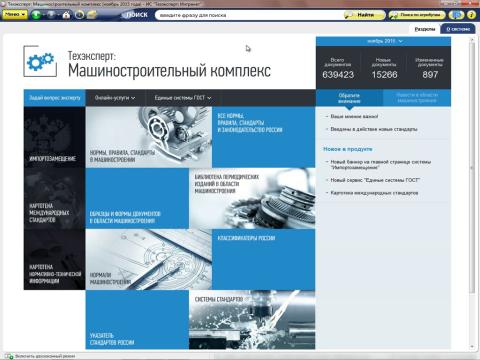The height and width of the screenshot is (360, 480).
Task: Open Все нормы, правила, стандарты России tile
Action: (264, 137)
